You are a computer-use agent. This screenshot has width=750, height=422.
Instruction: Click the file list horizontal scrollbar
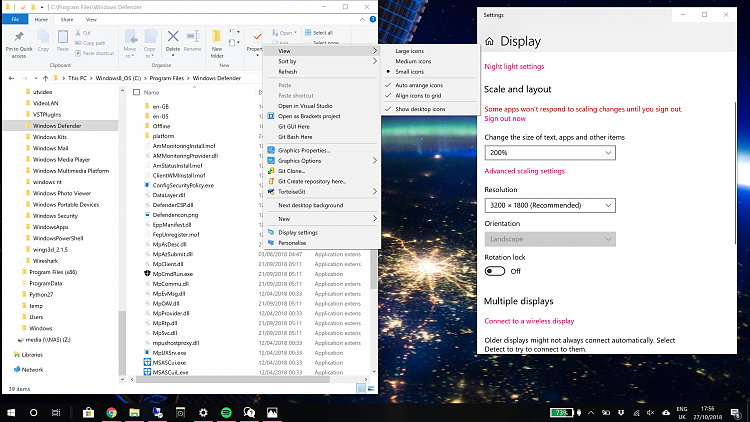(233, 379)
